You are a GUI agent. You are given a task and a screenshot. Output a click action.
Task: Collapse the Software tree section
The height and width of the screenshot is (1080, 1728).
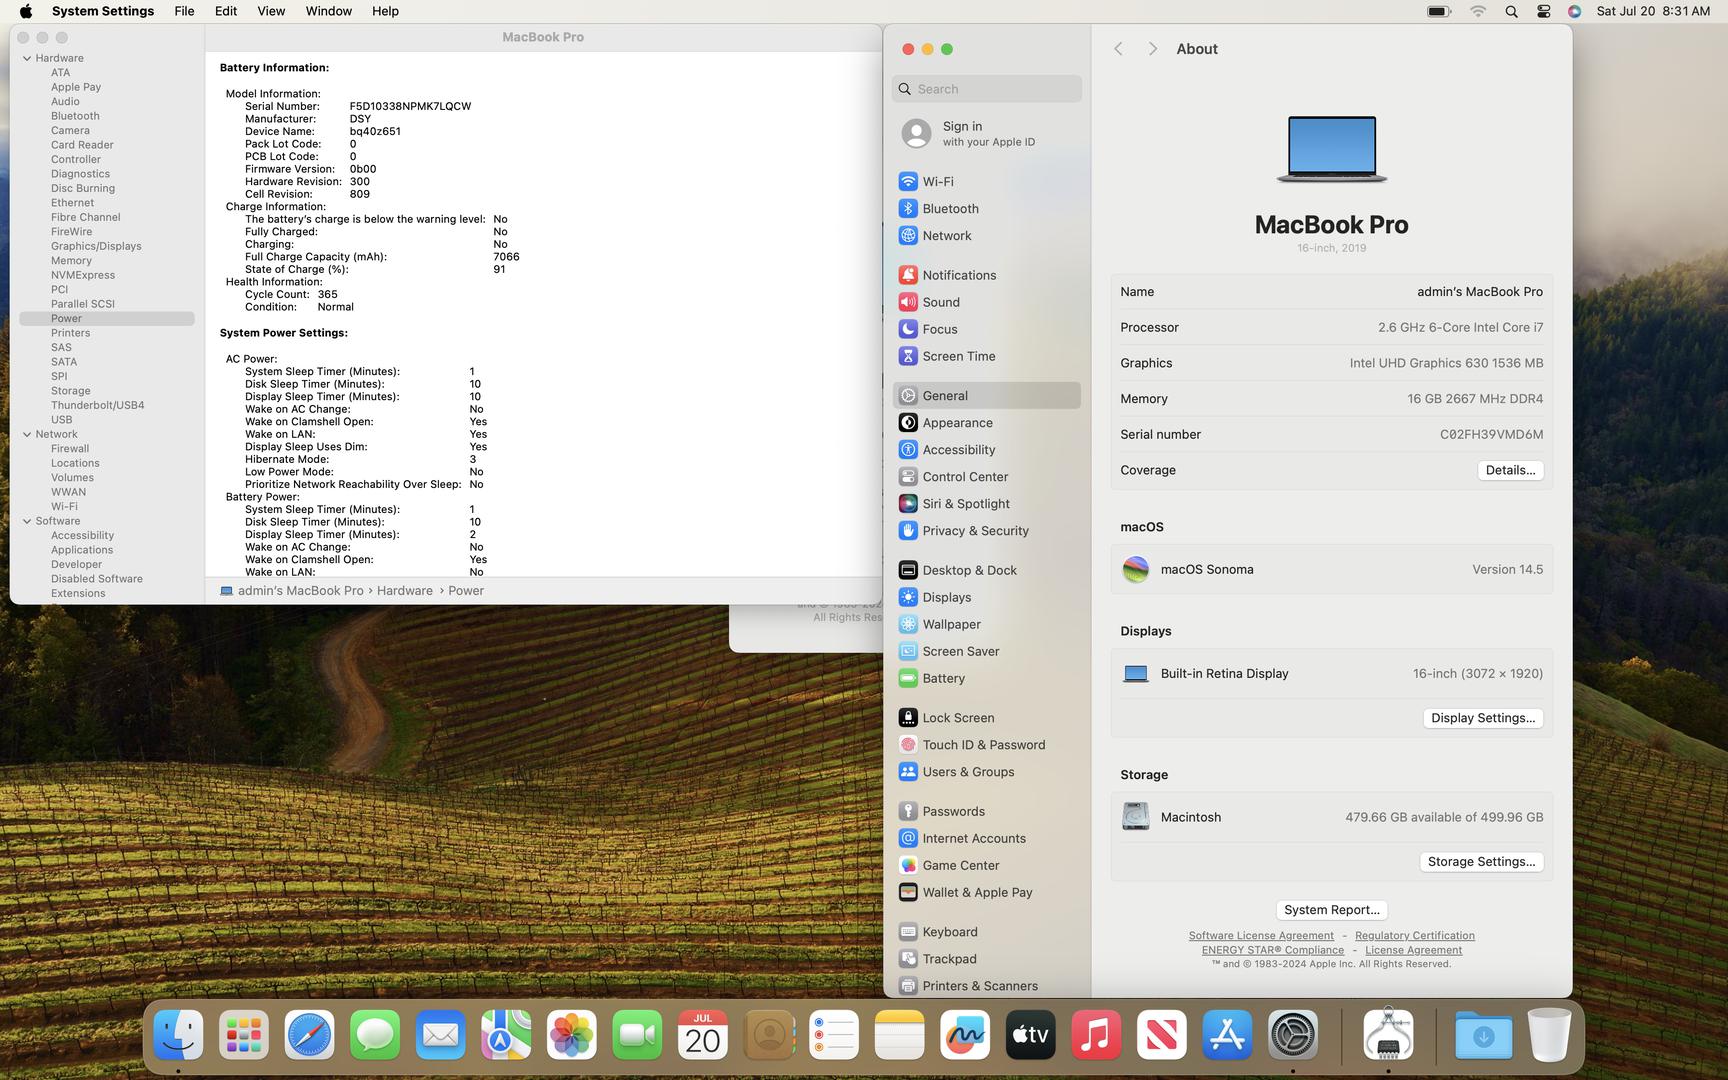27,521
